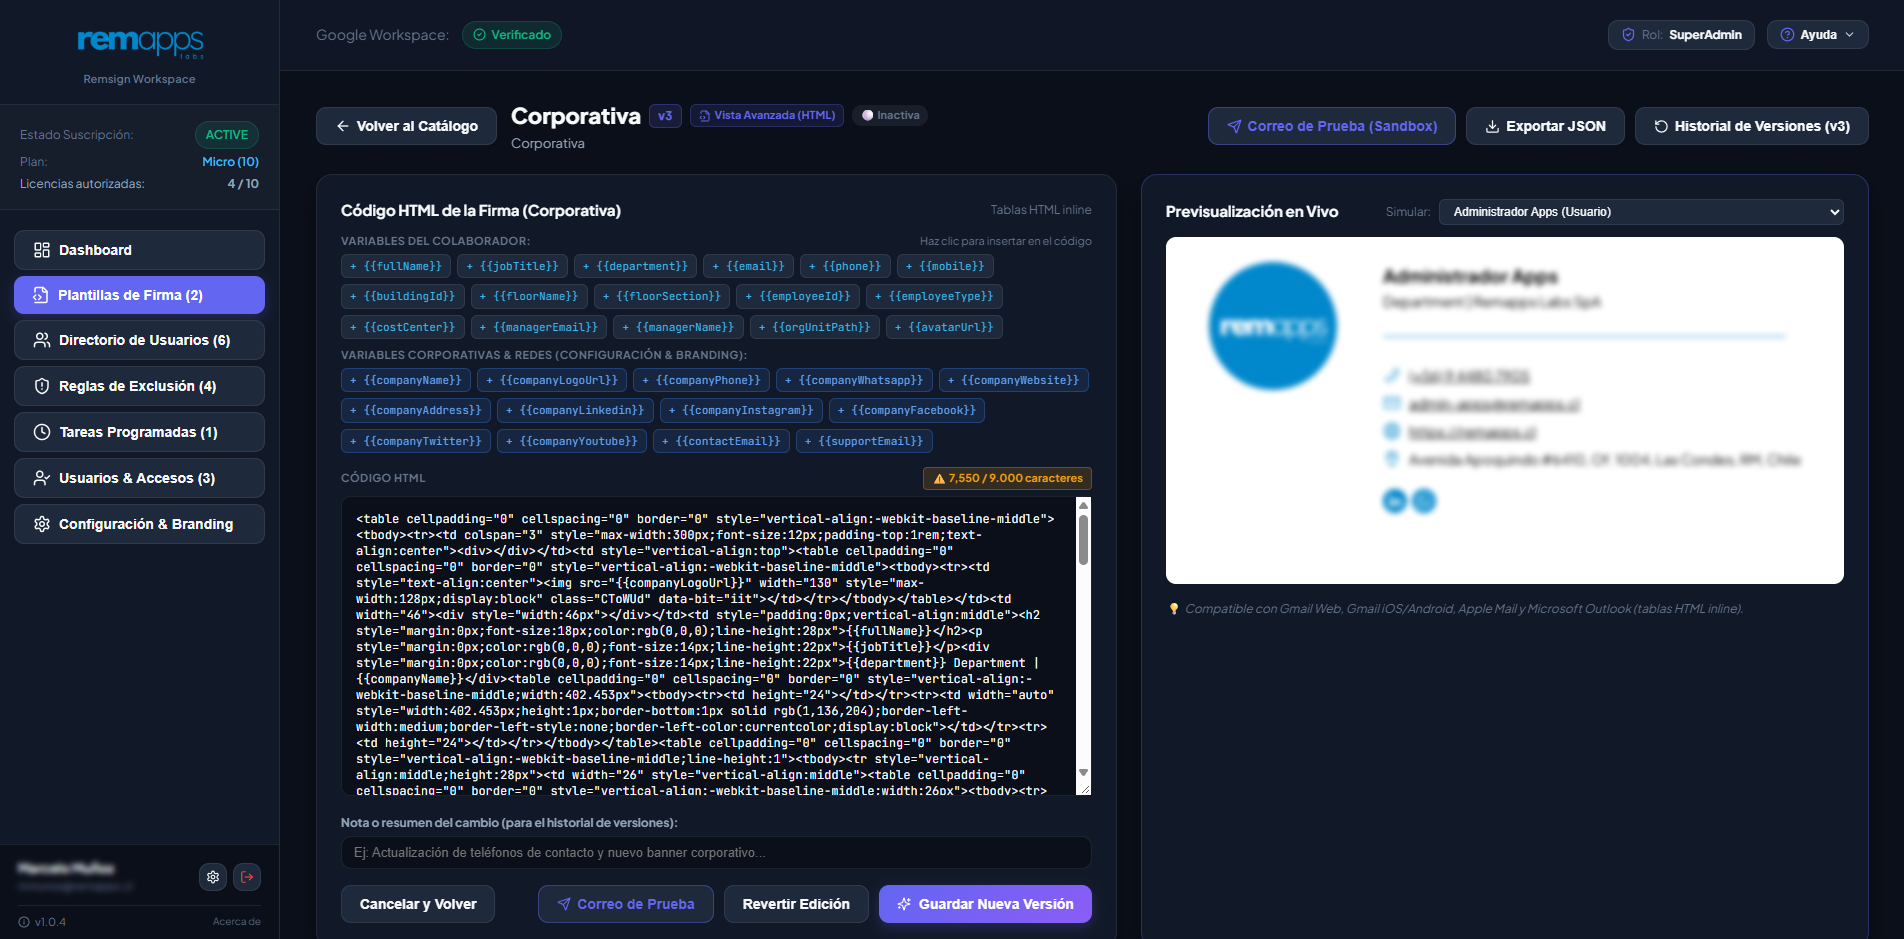This screenshot has height=939, width=1904.
Task: Insert the {{managerName}} variable
Action: coord(678,328)
